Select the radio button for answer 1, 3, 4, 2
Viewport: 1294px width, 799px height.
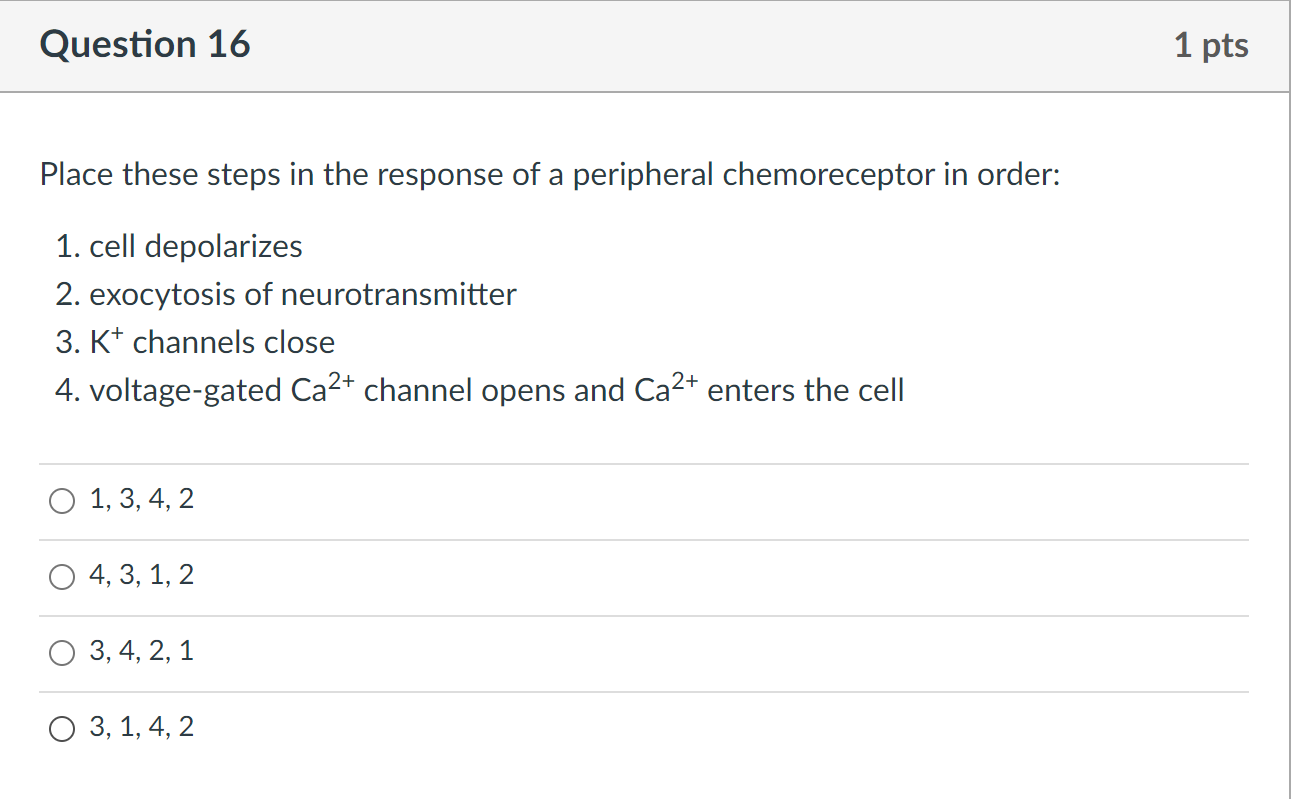coord(62,500)
